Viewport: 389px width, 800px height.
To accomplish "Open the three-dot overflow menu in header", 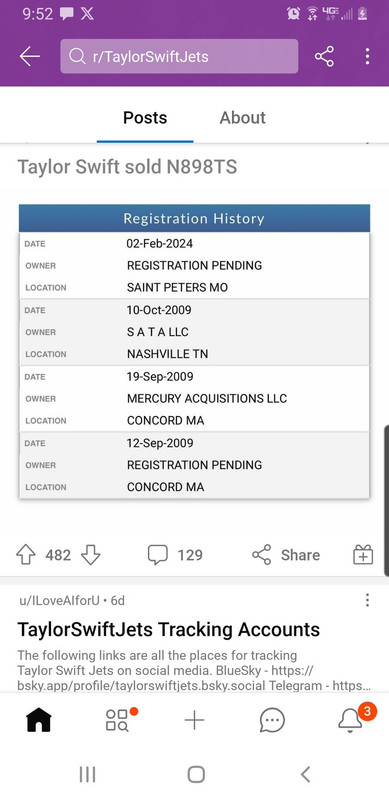I will click(x=367, y=57).
